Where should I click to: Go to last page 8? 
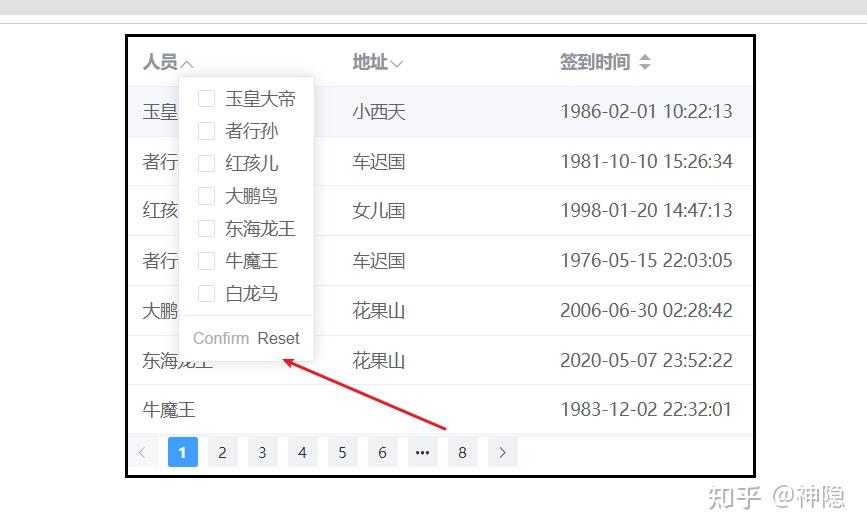click(462, 452)
